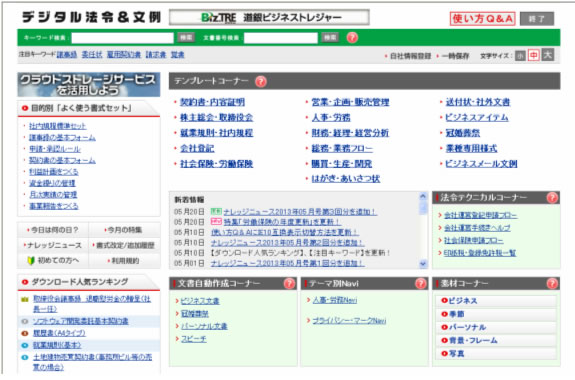
Task: Click the search button next to keyword field
Action: pyautogui.click(x=186, y=37)
